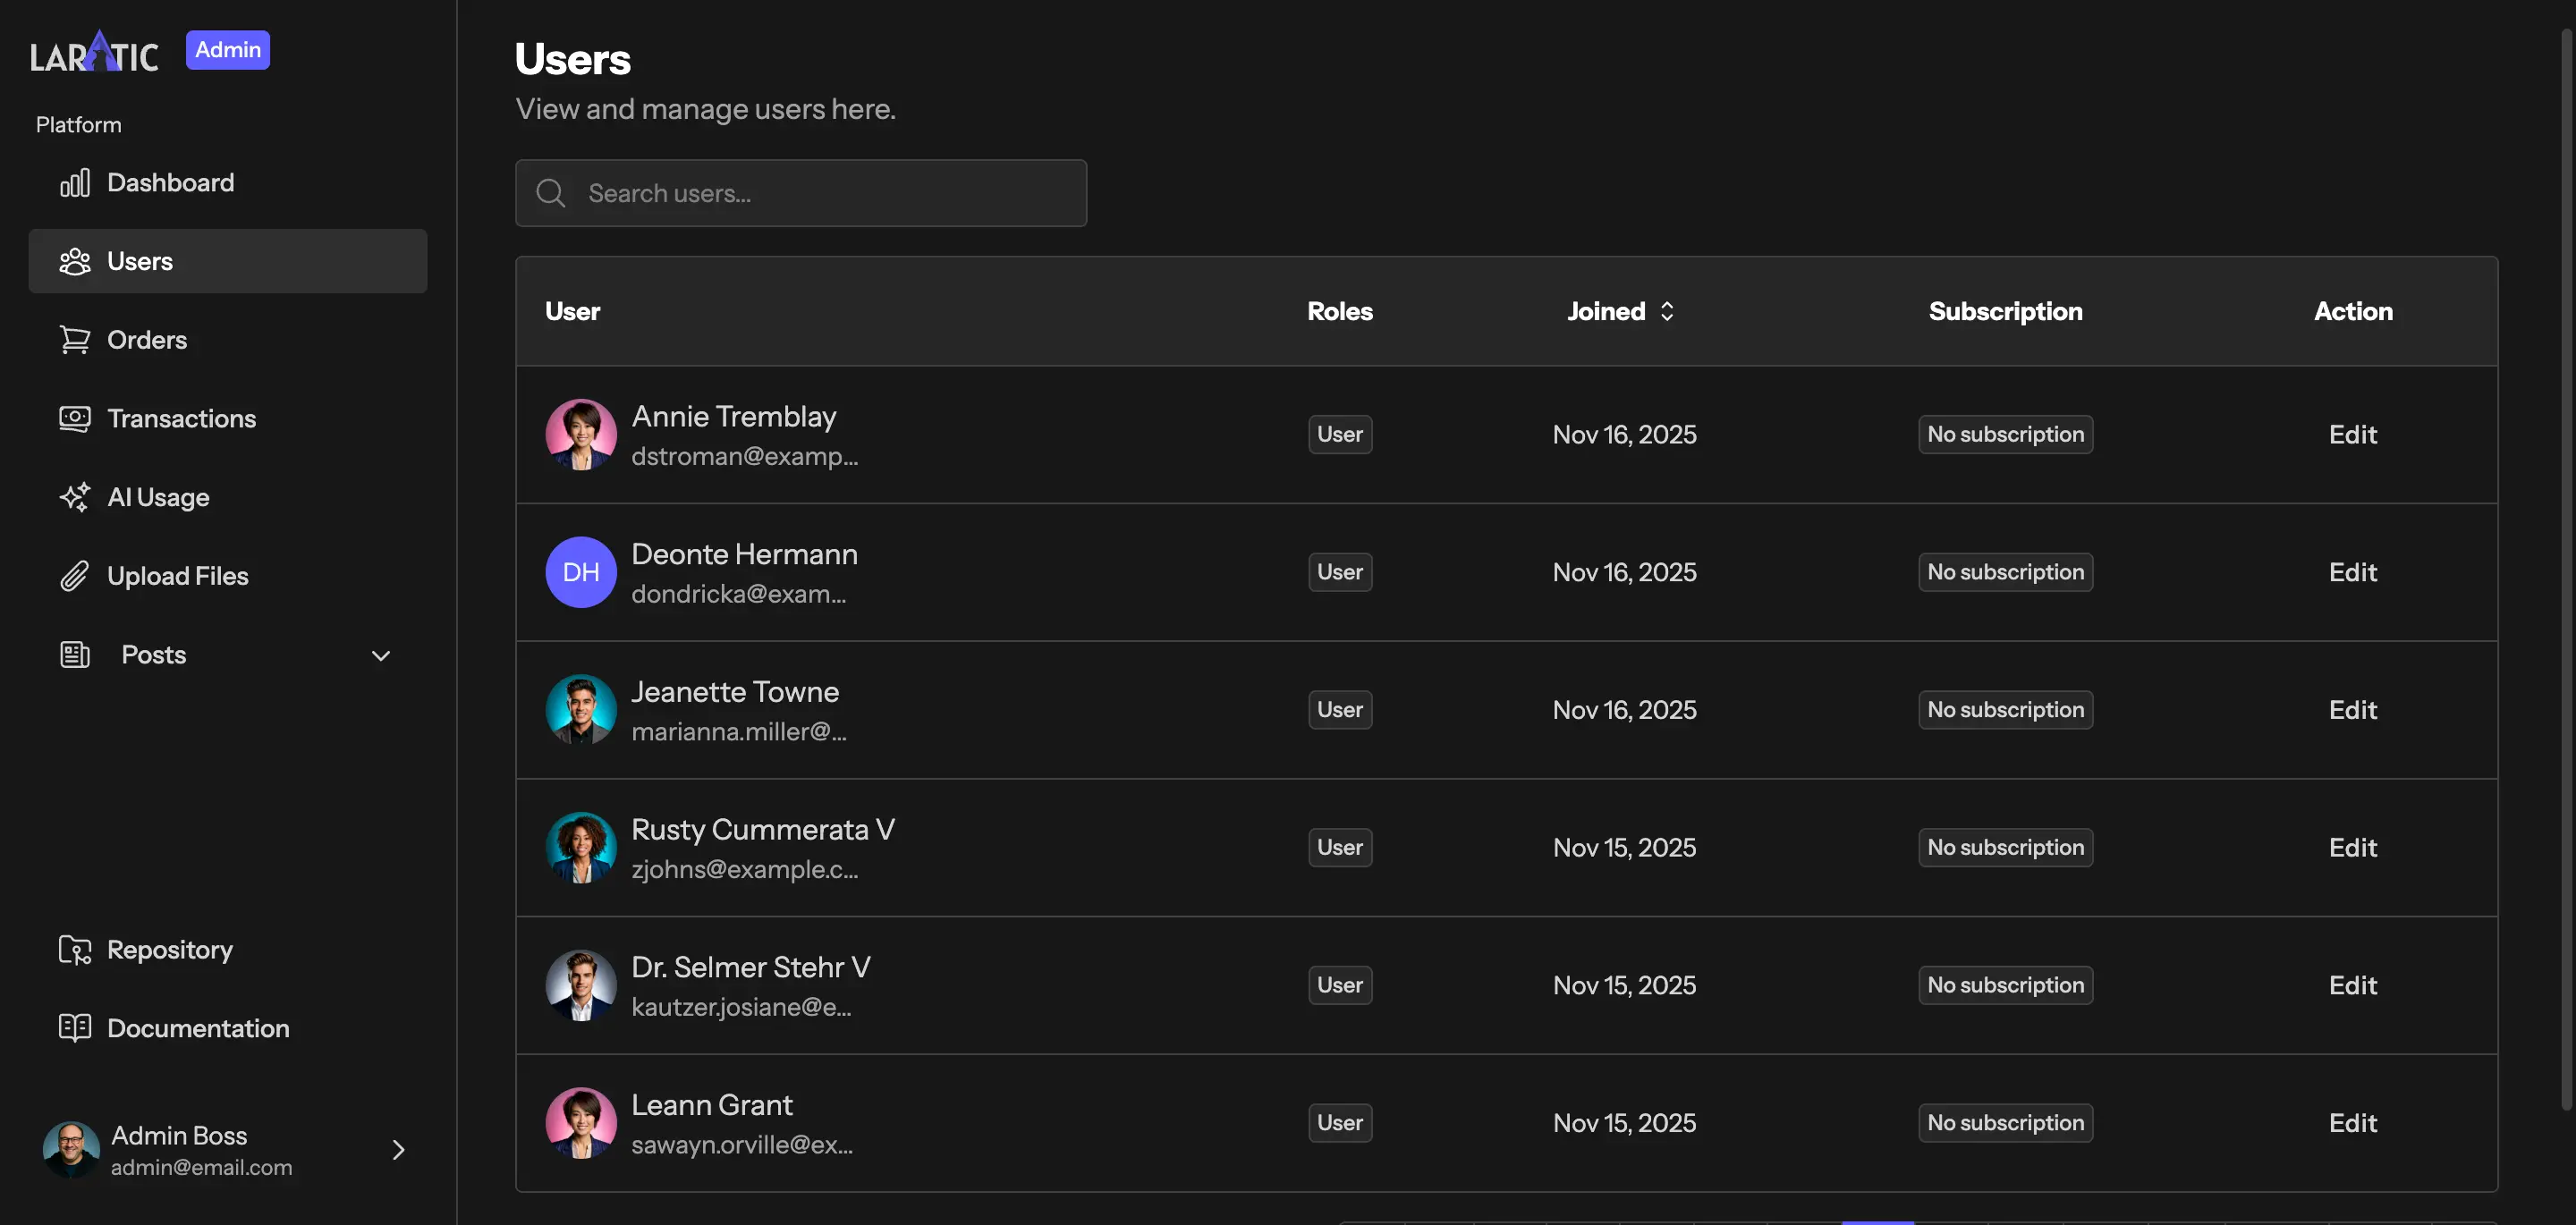2576x1225 pixels.
Task: Toggle the Joined column sort order
Action: point(1667,311)
